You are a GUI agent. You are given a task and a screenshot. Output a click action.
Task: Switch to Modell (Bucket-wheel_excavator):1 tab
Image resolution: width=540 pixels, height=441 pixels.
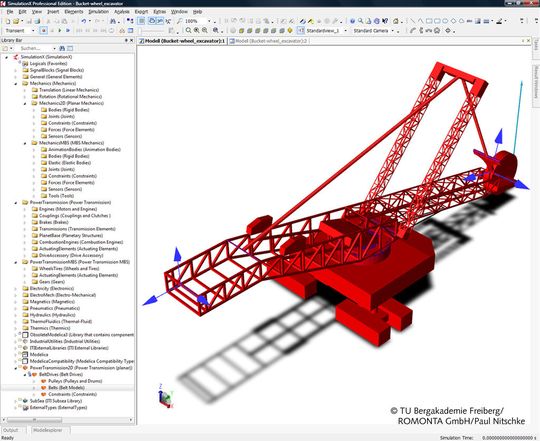182,41
